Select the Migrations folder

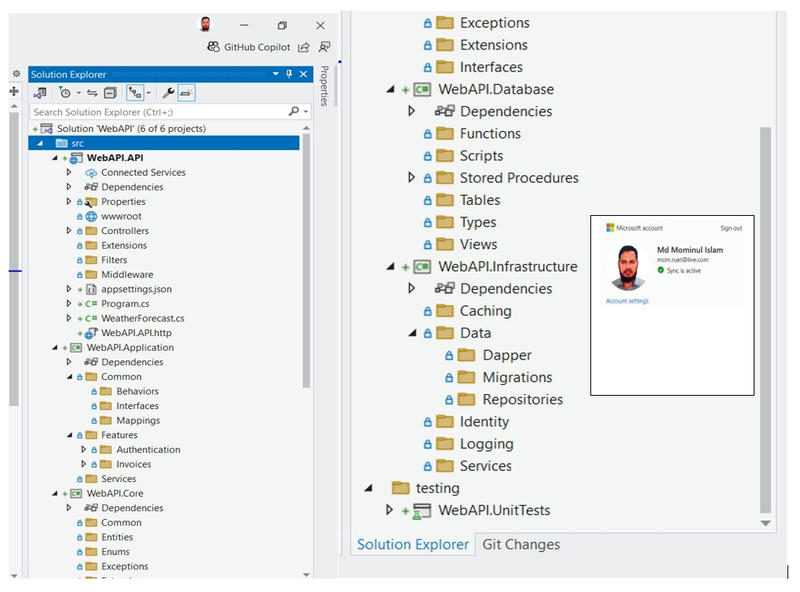coord(517,378)
